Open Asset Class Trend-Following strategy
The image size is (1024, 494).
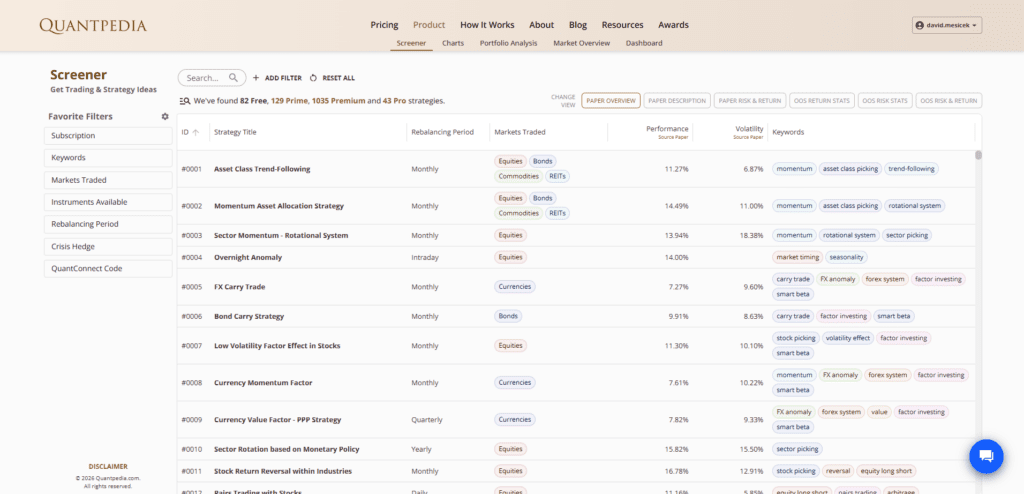click(262, 169)
